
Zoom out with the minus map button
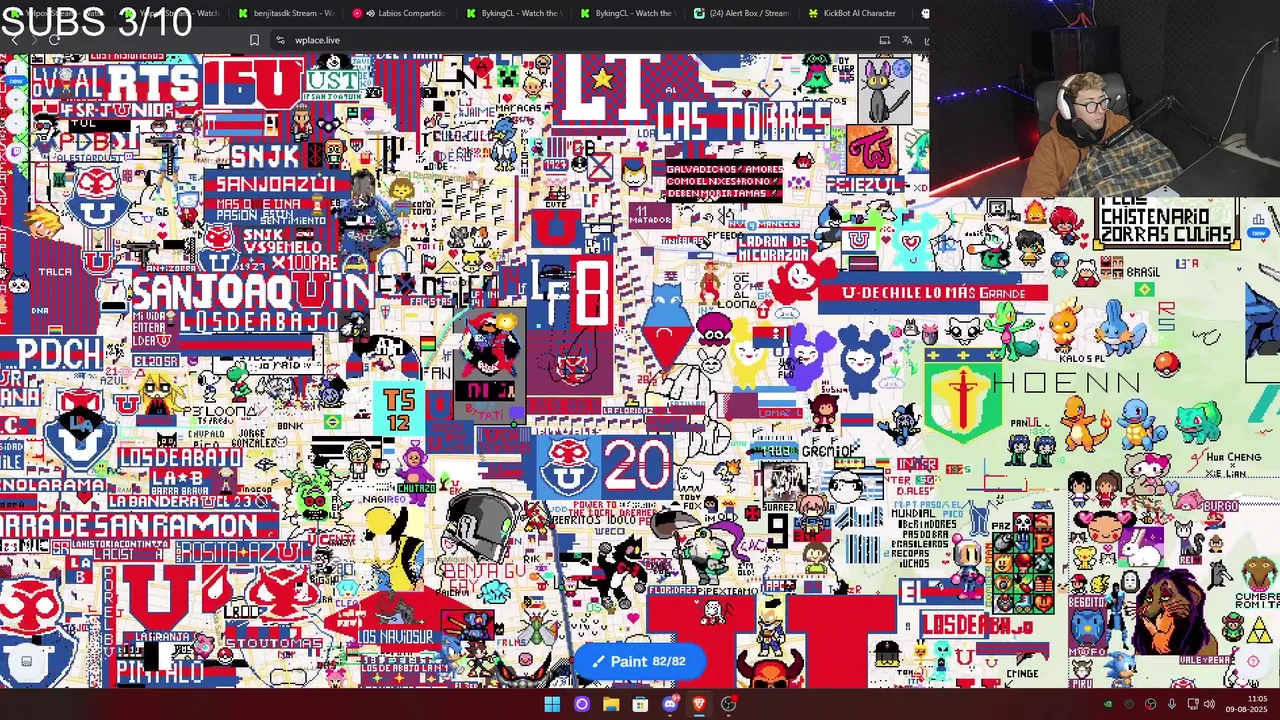[x=14, y=123]
